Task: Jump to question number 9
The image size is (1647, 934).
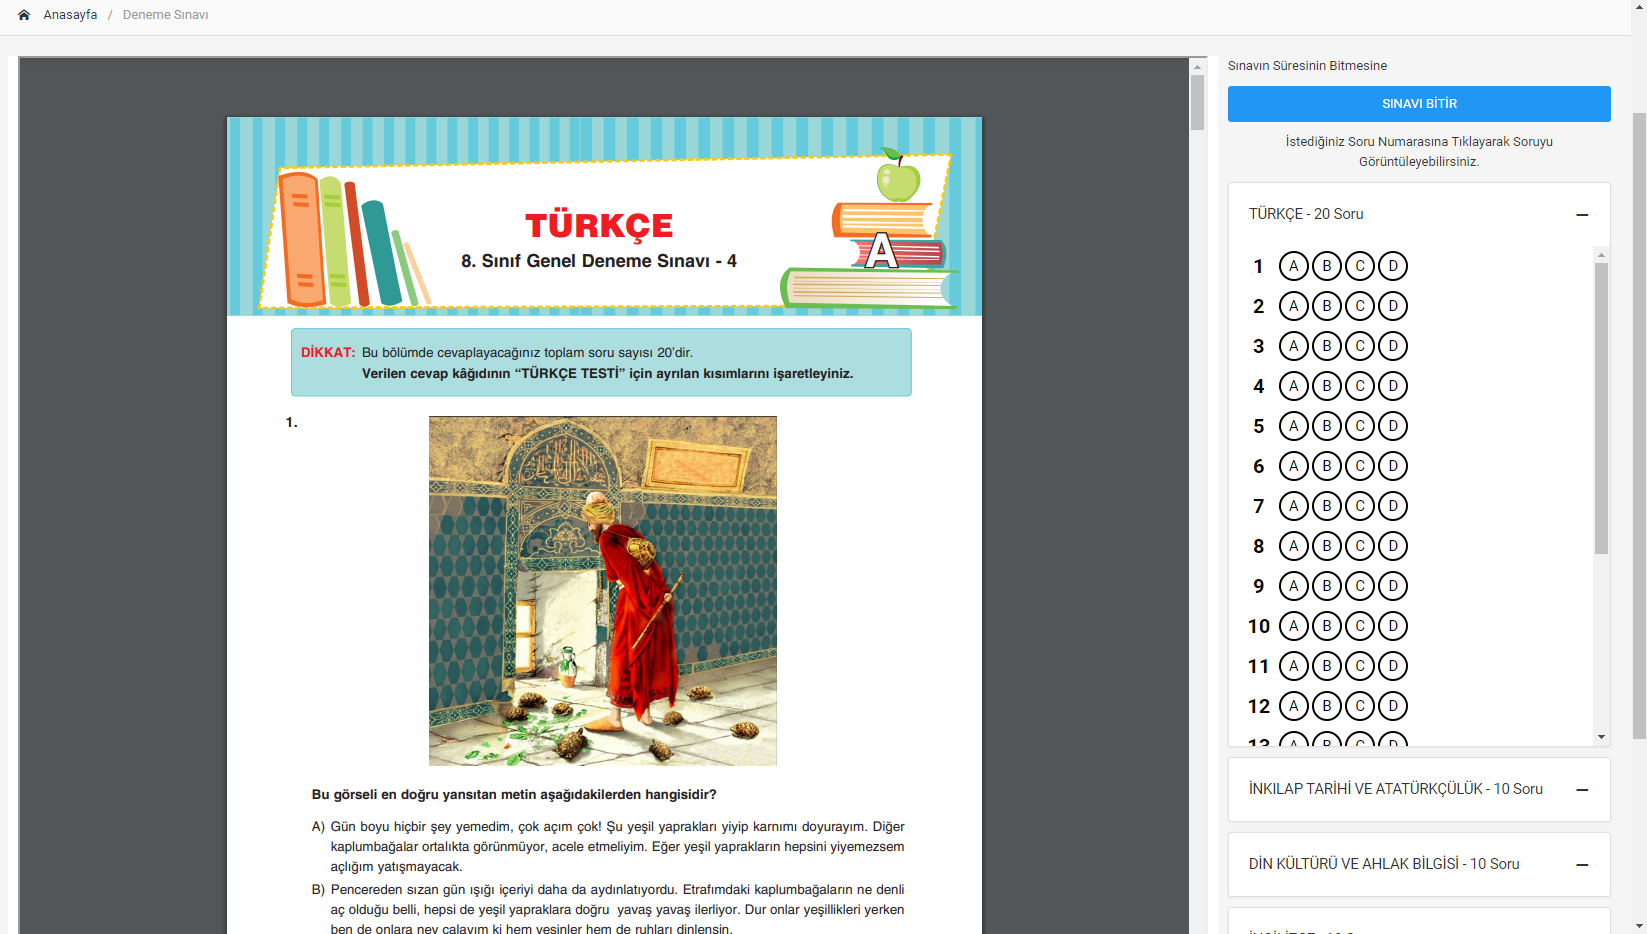Action: click(x=1258, y=586)
